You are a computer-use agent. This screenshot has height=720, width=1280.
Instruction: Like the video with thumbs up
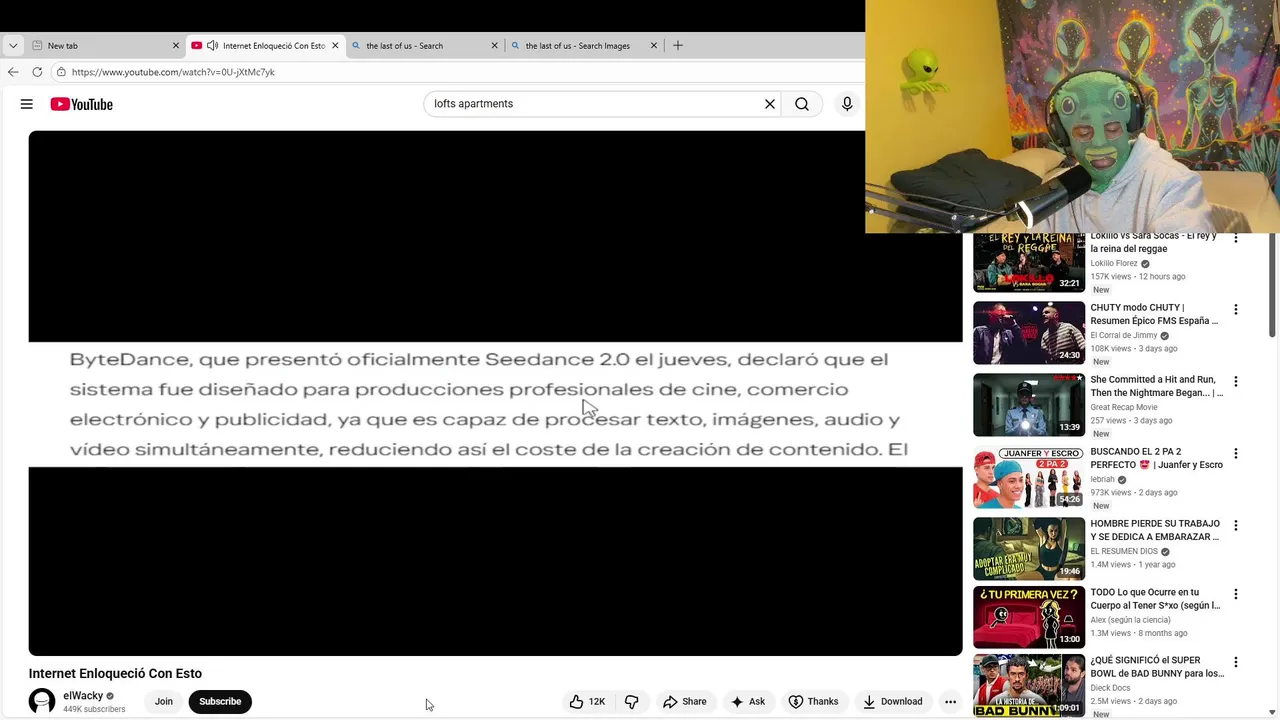[x=587, y=702]
